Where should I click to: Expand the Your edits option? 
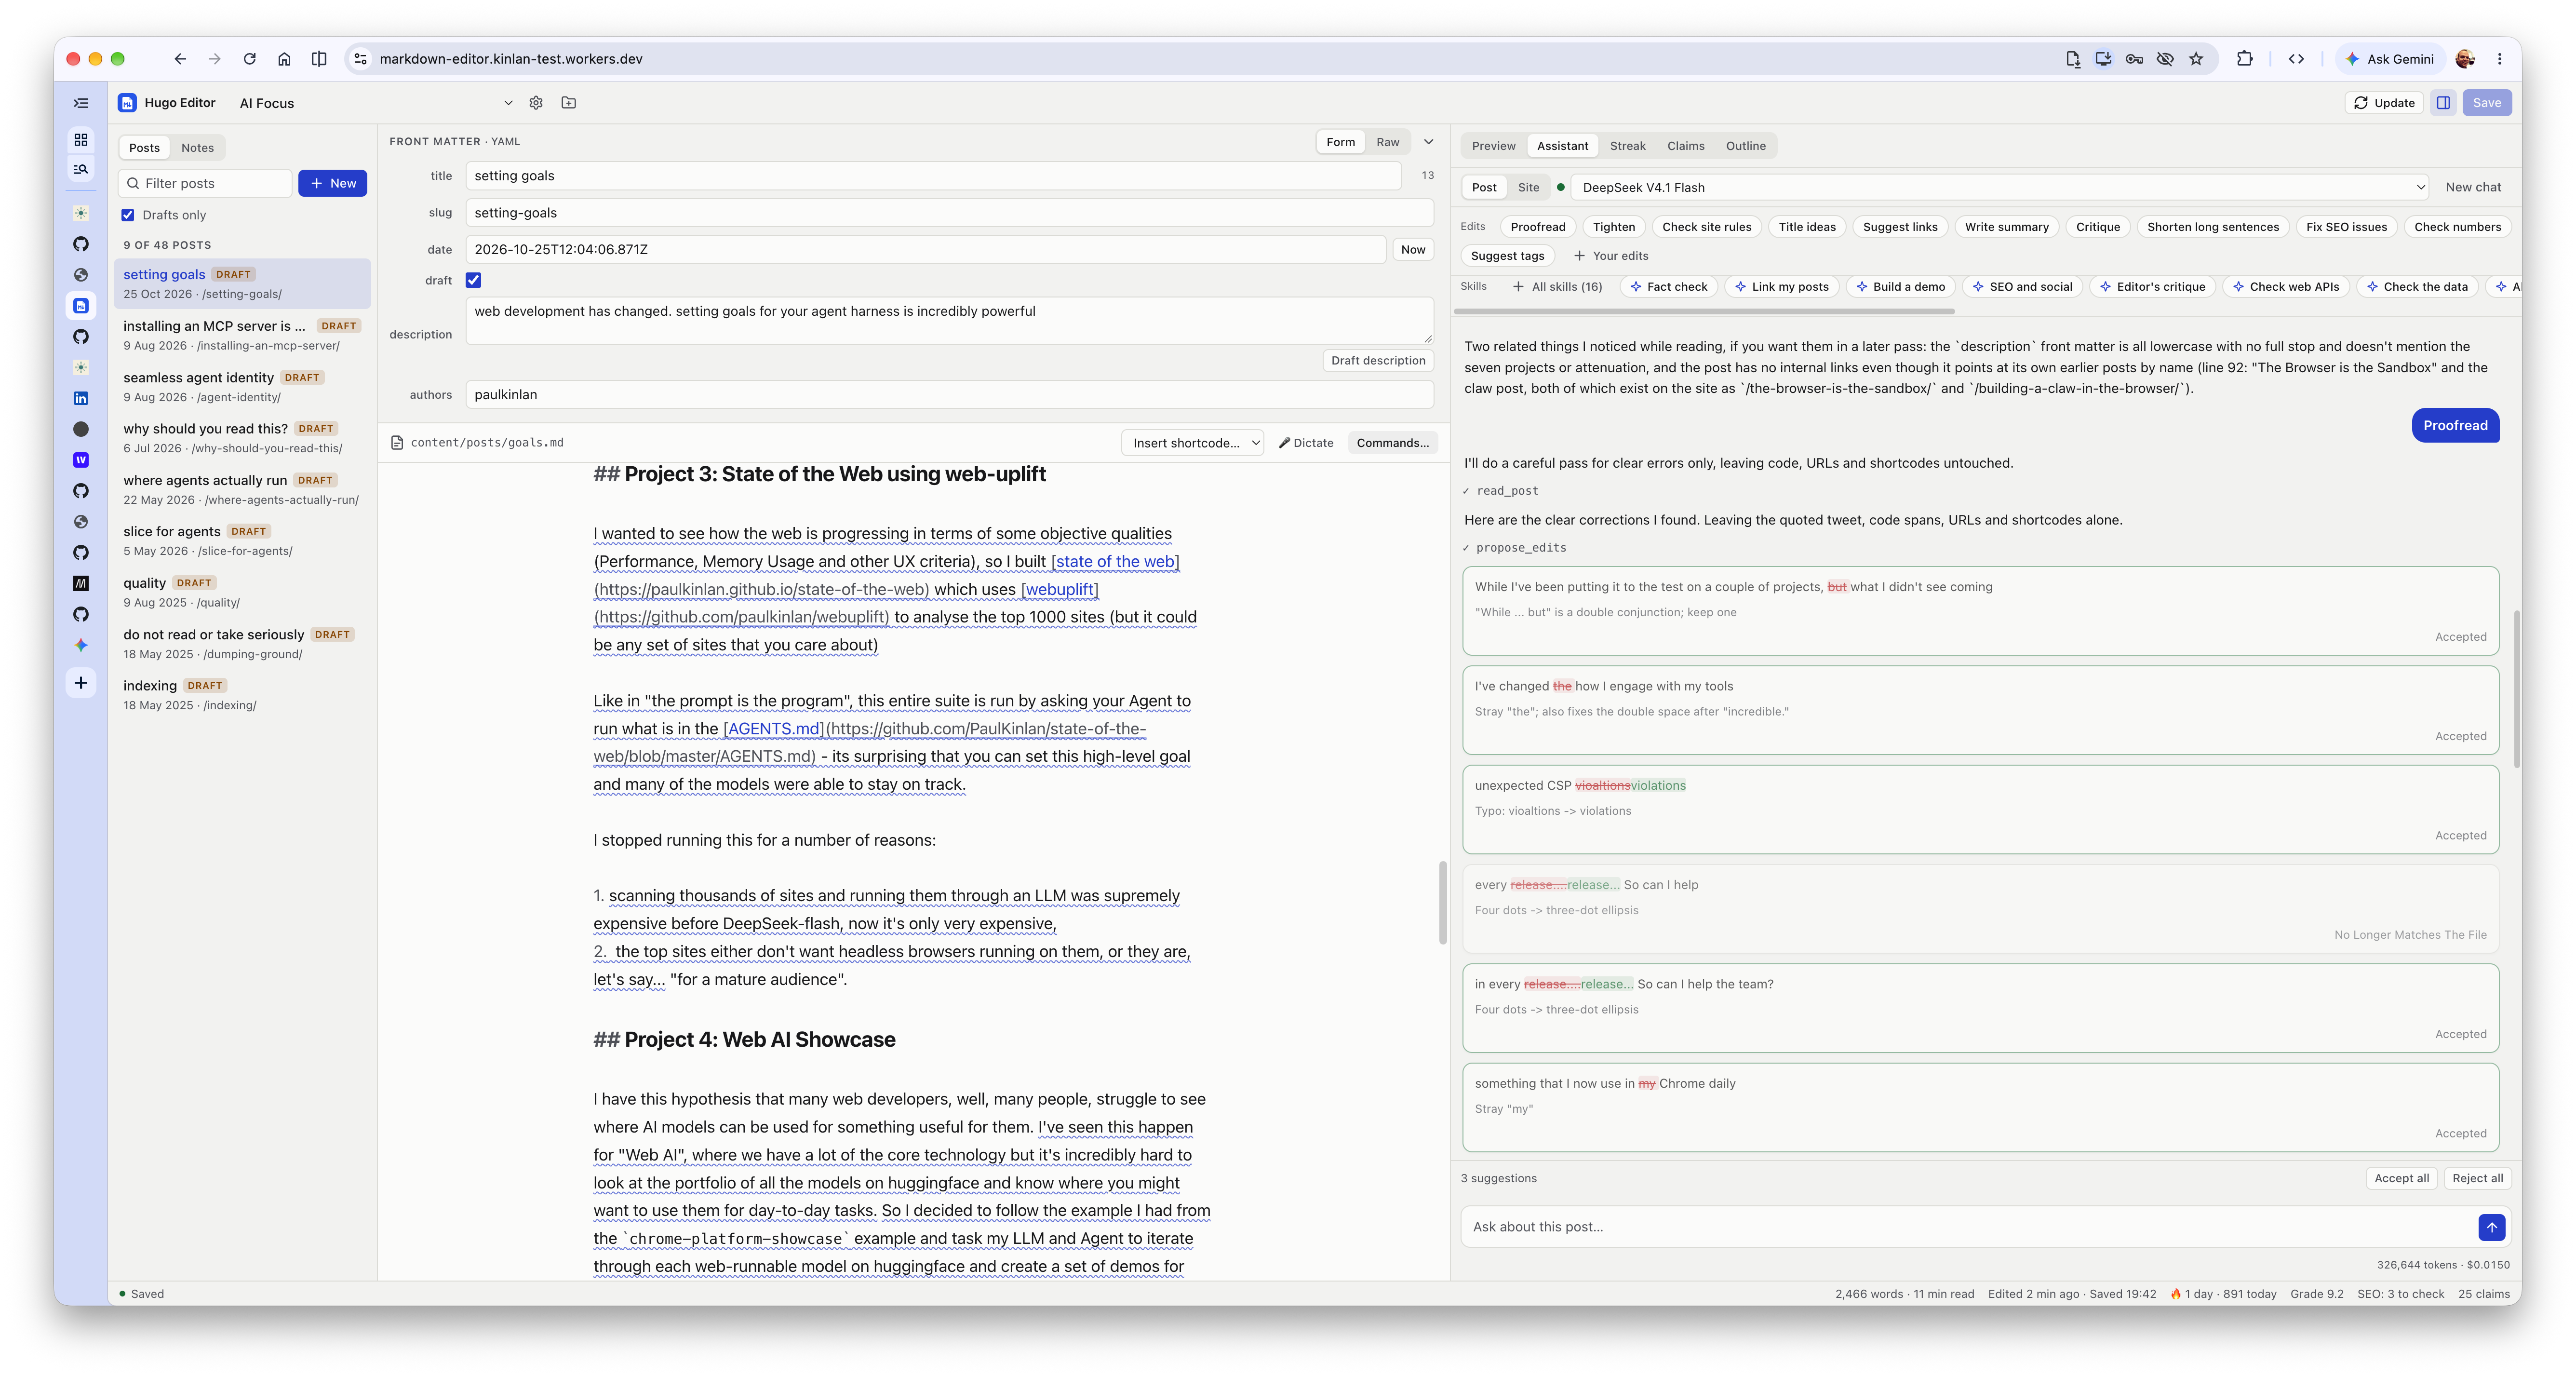[x=1610, y=256]
